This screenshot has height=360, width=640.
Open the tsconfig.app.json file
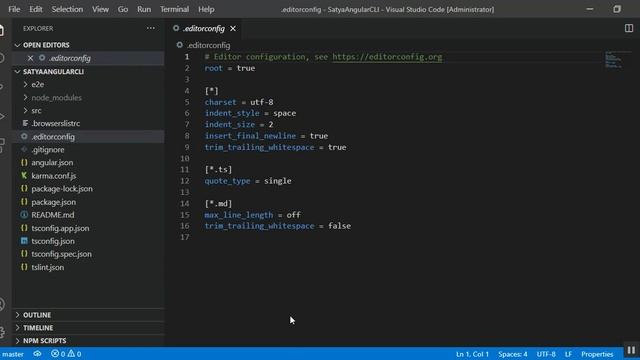pyautogui.click(x=60, y=228)
